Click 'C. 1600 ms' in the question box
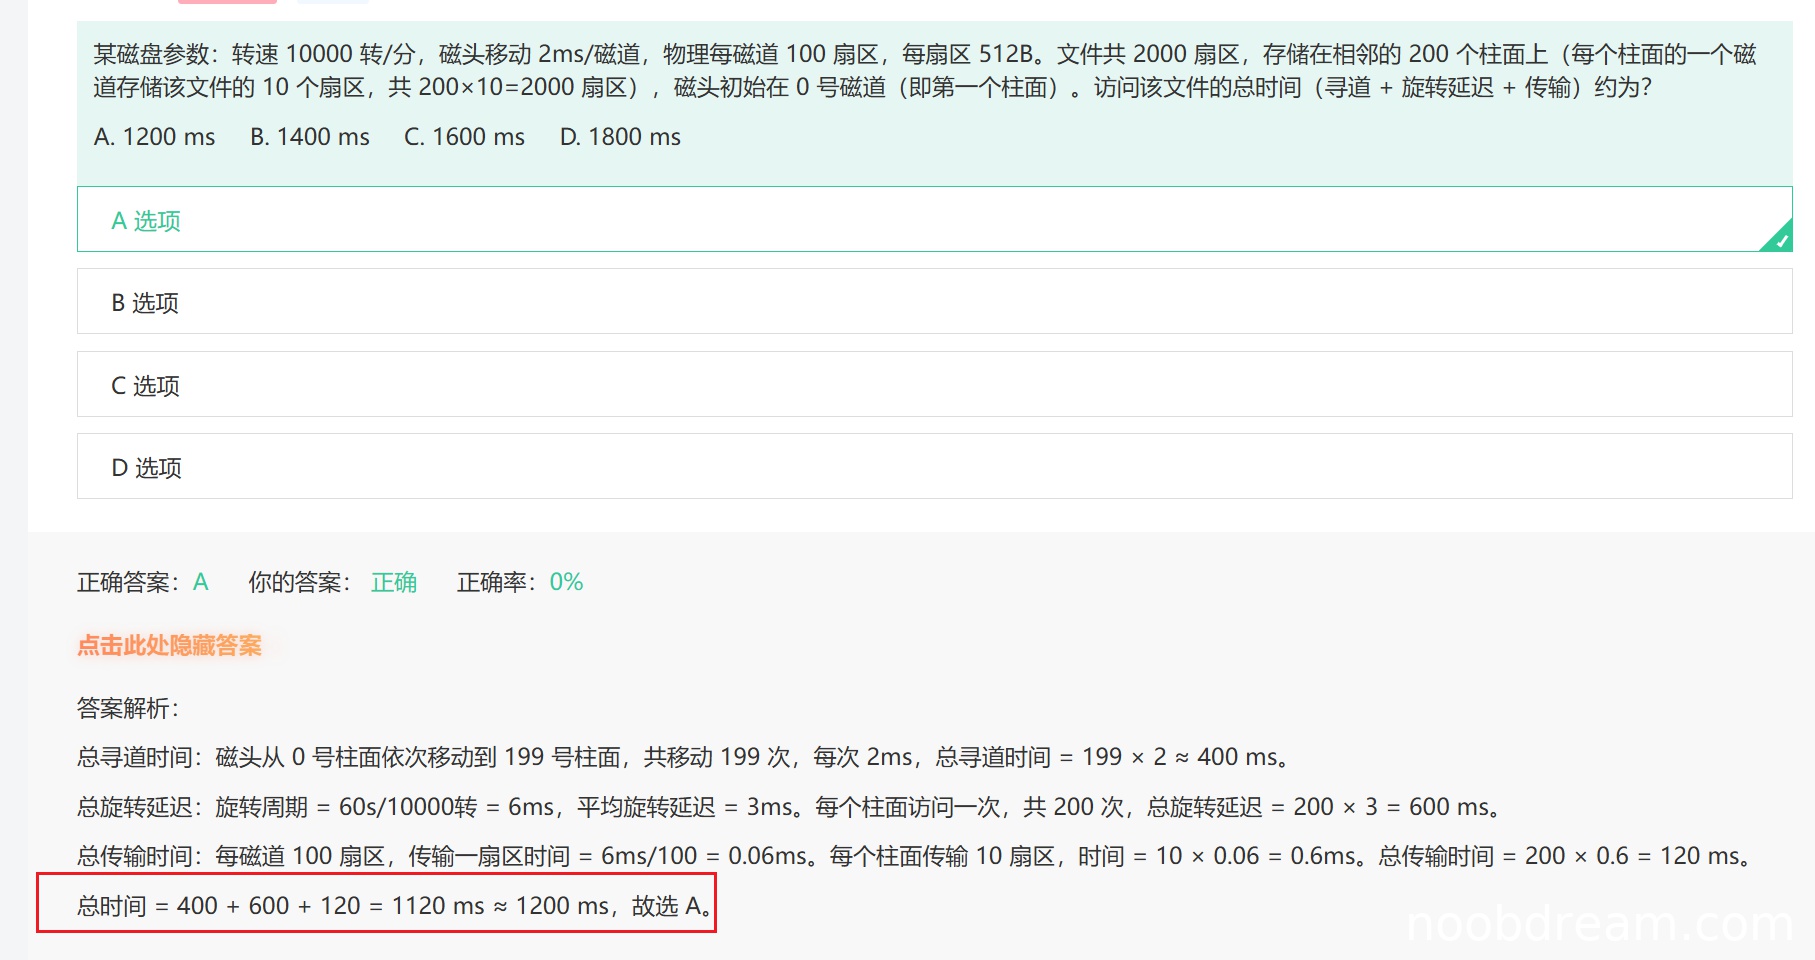This screenshot has height=960, width=1815. [464, 137]
